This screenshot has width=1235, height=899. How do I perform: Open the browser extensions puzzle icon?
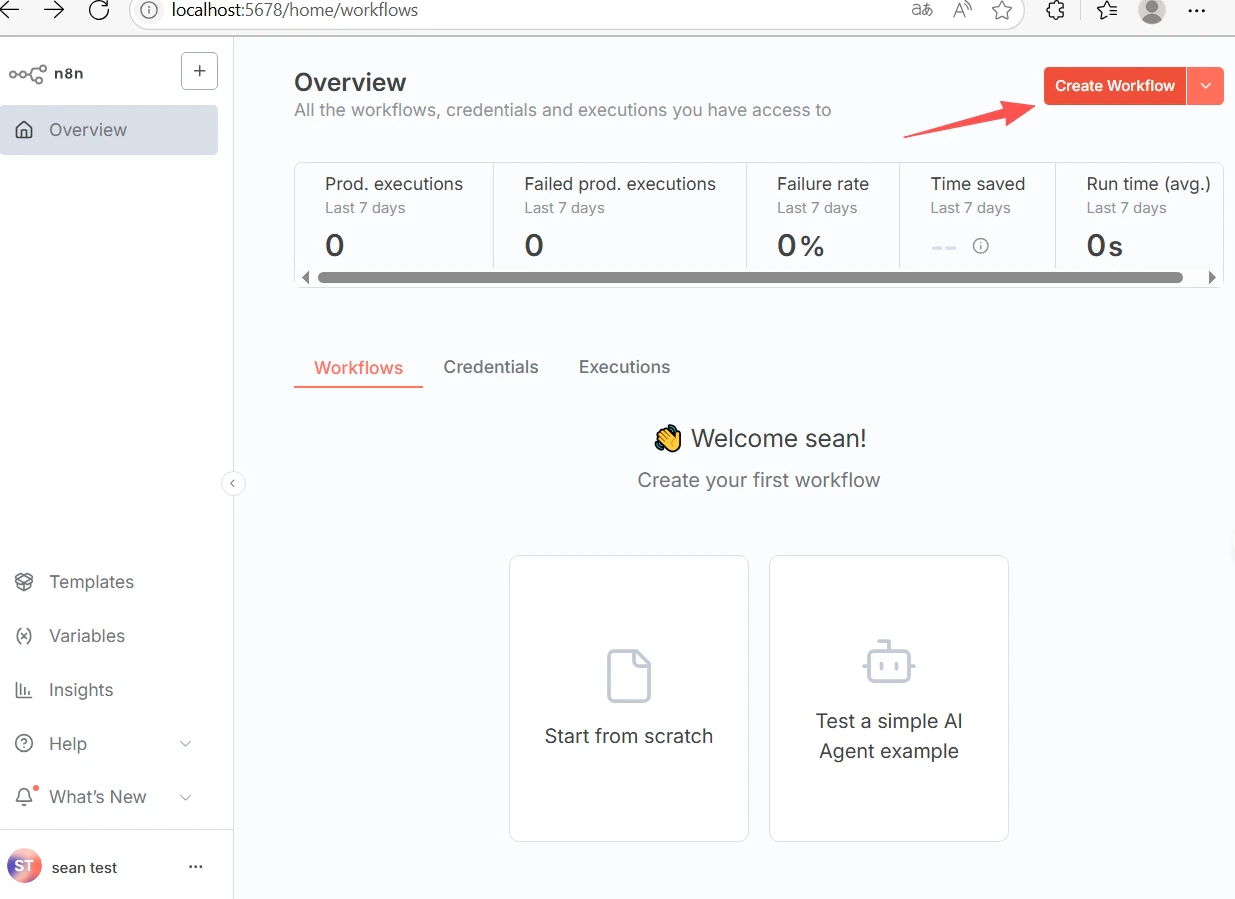(1054, 11)
